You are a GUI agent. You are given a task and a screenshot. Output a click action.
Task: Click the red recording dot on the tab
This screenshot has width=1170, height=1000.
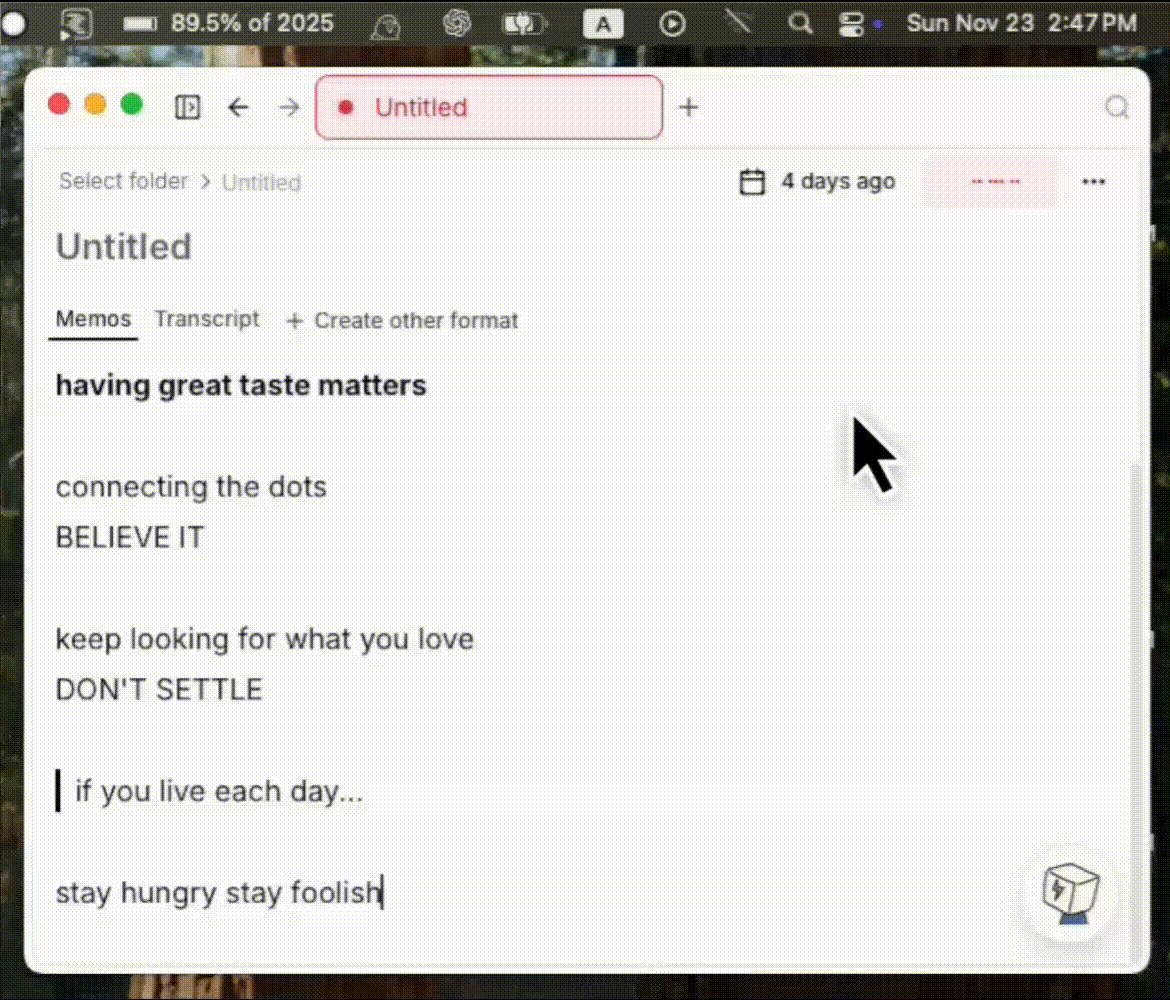345,107
